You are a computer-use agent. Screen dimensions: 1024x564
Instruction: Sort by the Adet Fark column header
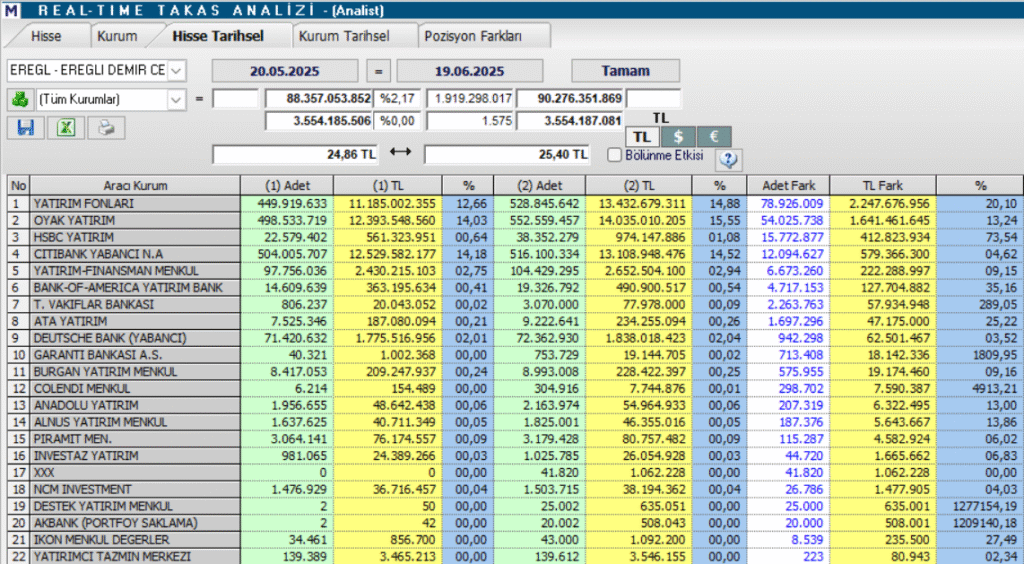tap(791, 185)
